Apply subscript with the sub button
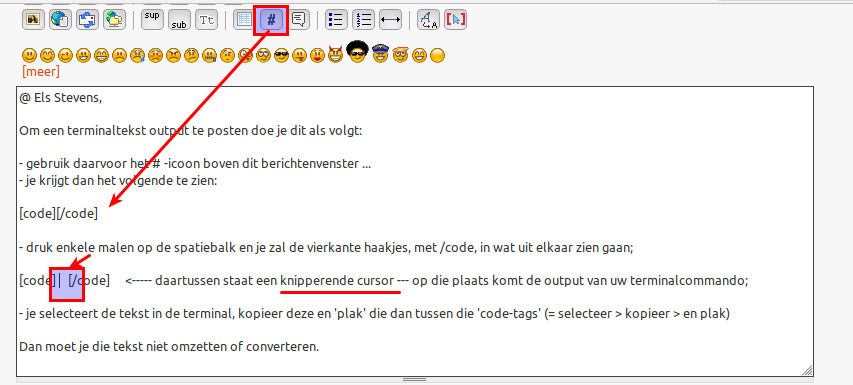Screen dimensions: 853x385 pos(179,20)
